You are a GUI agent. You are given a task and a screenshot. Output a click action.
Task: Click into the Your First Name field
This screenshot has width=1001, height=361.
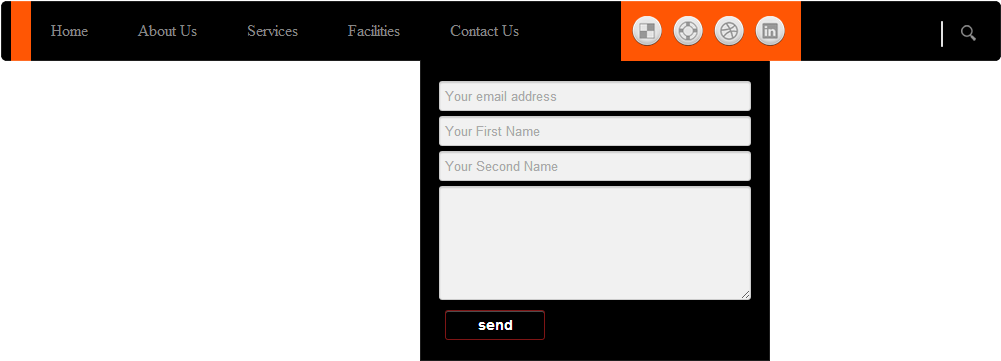point(595,131)
